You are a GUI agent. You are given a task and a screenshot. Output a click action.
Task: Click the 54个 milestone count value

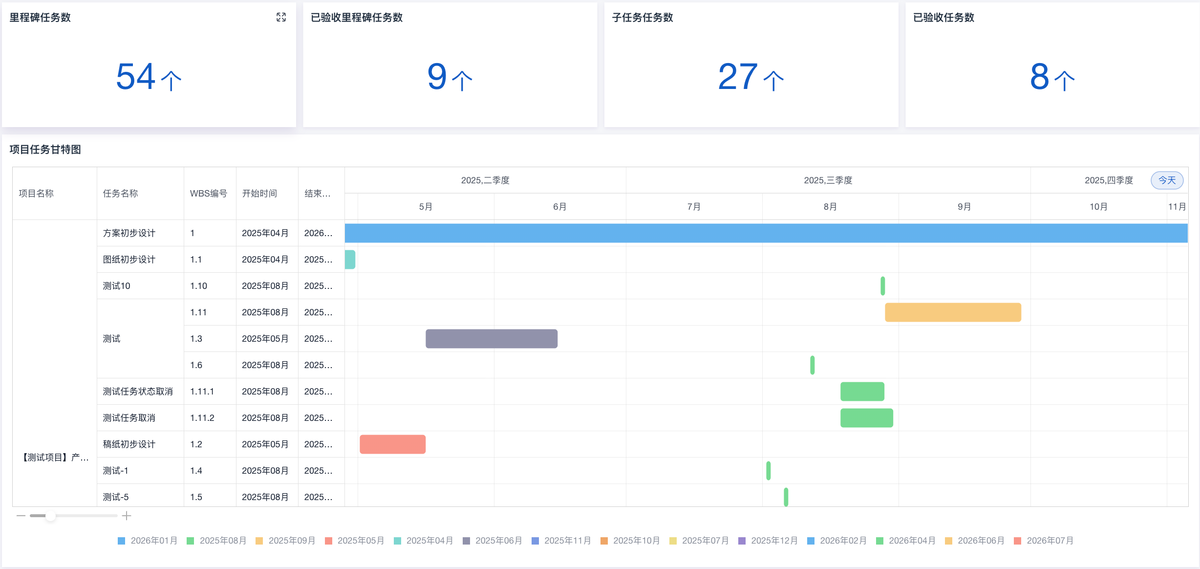pyautogui.click(x=149, y=77)
